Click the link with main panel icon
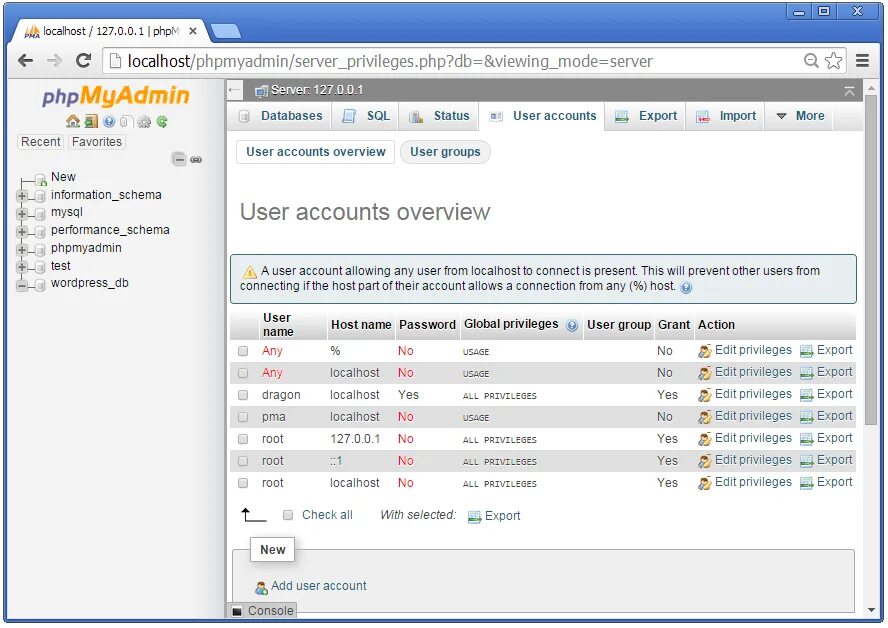Viewport: 888px width, 628px height. [196, 160]
